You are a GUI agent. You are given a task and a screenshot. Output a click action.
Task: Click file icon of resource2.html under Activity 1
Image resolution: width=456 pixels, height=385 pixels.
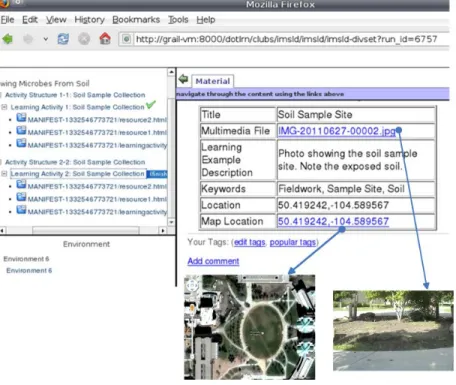pyautogui.click(x=21, y=118)
